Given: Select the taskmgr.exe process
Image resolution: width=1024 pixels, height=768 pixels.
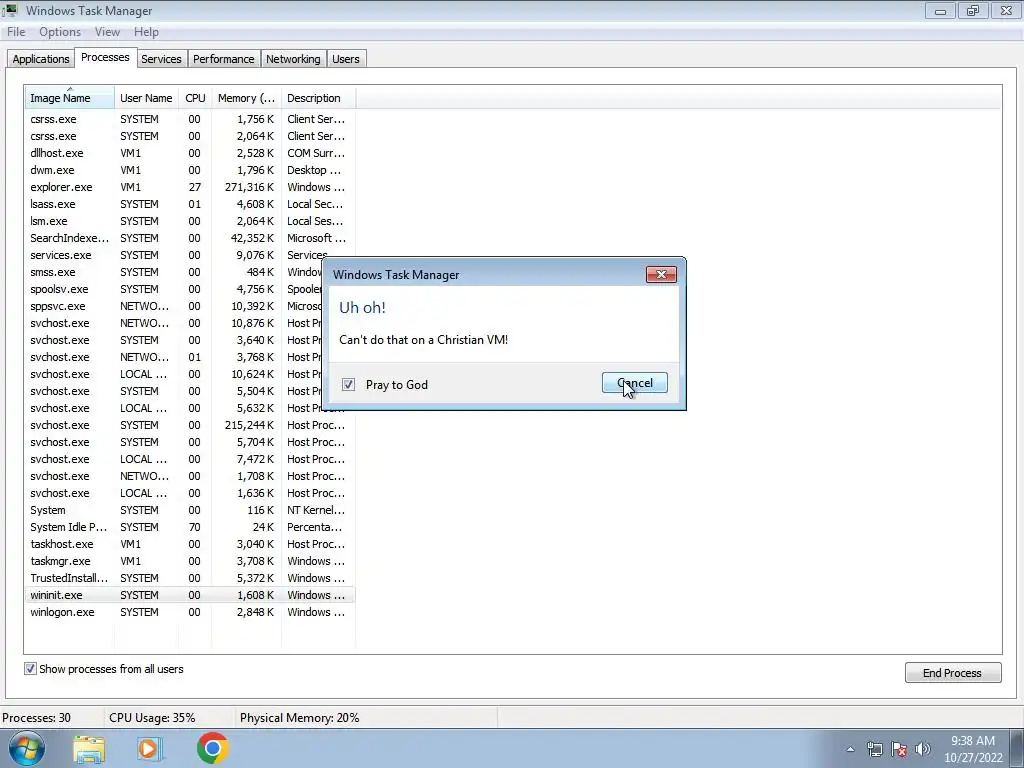Looking at the screenshot, I should pos(190,561).
